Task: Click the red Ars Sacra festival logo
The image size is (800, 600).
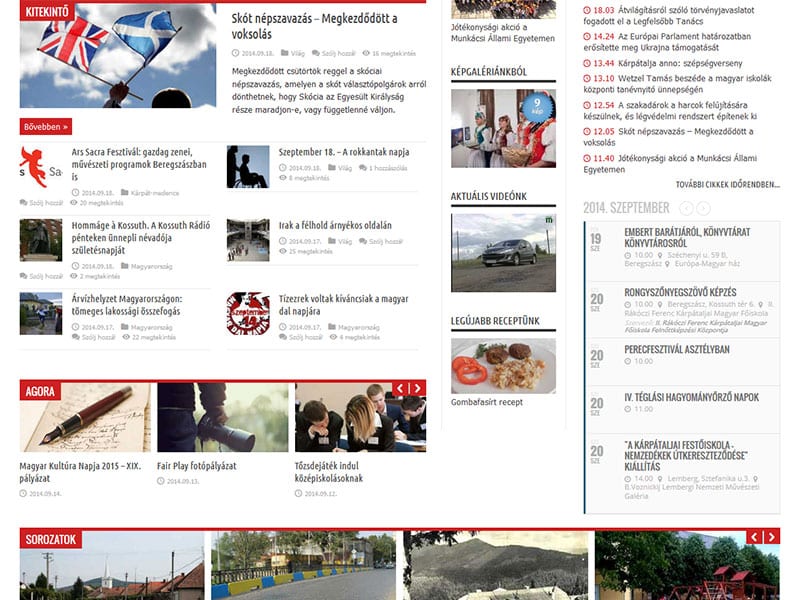Action: [40, 167]
